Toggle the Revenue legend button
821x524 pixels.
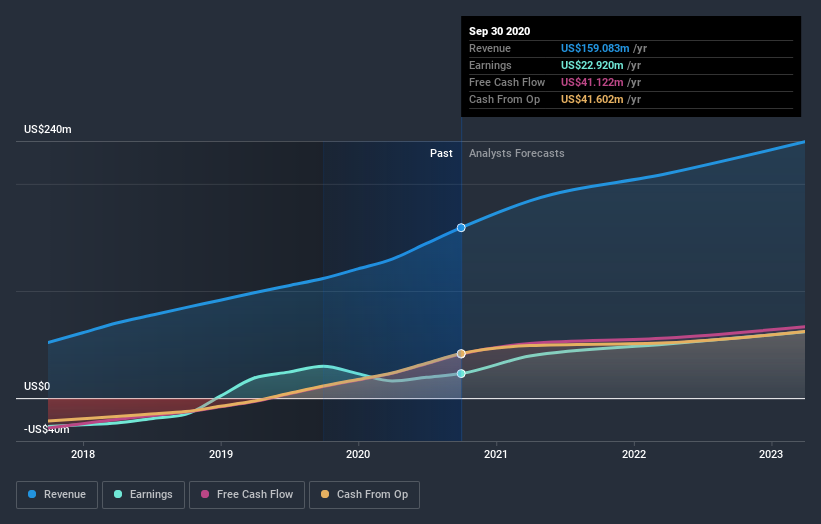[57, 495]
